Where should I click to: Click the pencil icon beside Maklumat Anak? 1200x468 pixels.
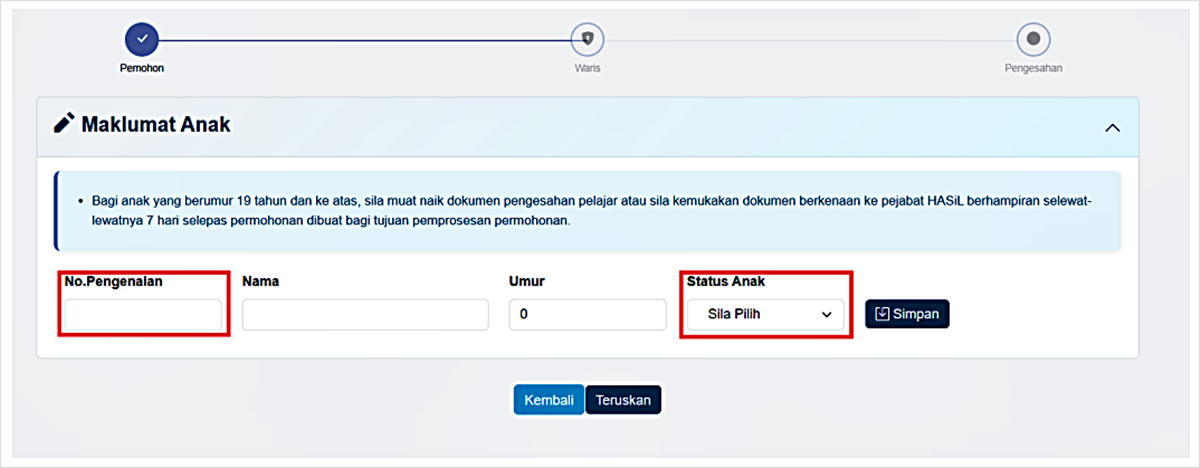tap(64, 124)
